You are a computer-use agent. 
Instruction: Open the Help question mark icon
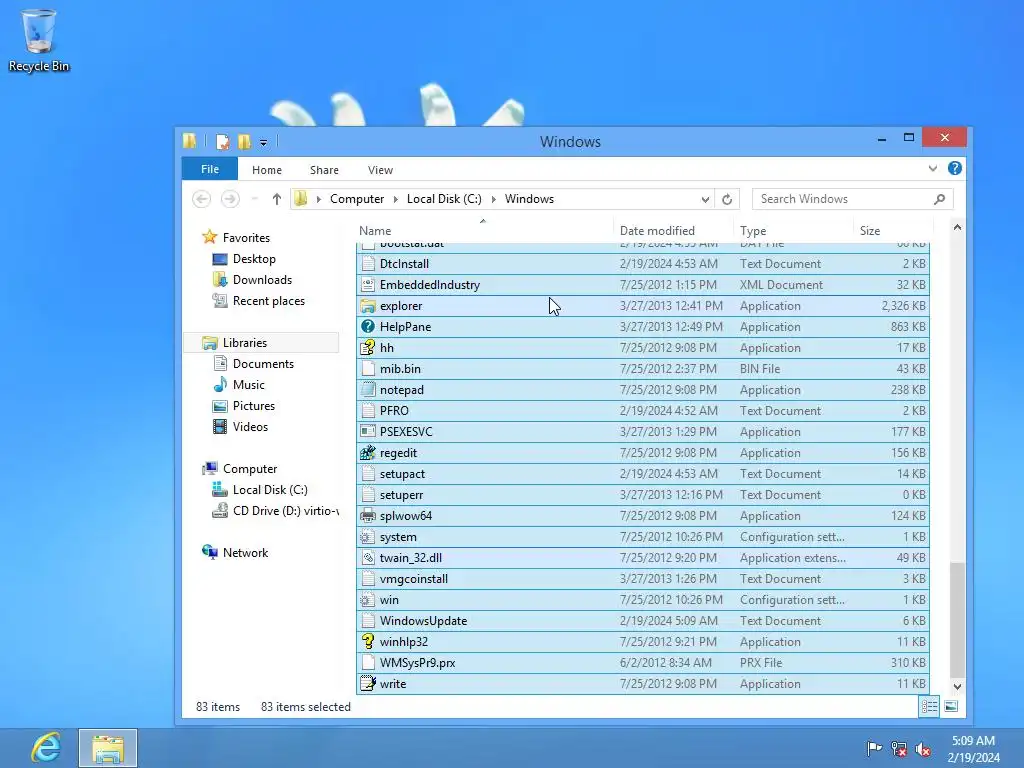point(954,168)
